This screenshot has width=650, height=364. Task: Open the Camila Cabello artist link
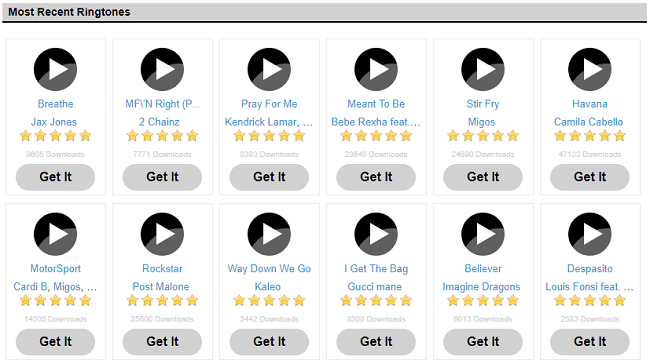[589, 122]
